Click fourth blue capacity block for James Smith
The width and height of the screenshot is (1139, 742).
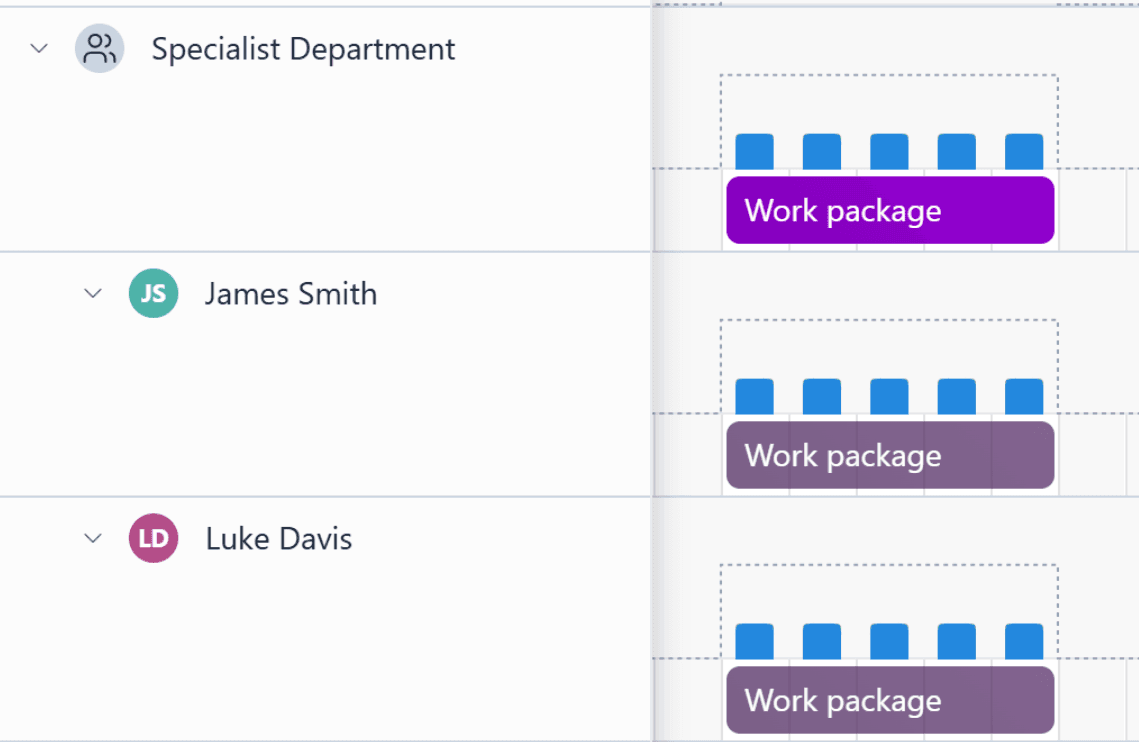click(x=957, y=397)
